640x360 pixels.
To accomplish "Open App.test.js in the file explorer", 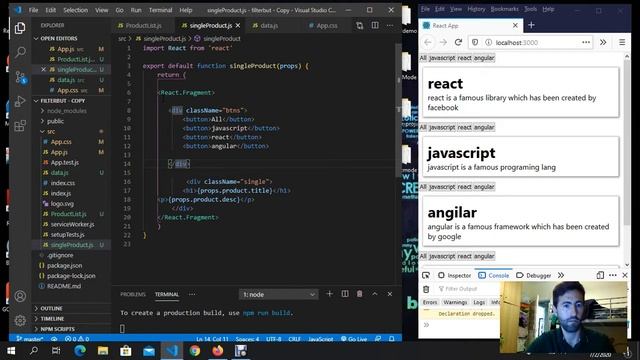I will (65, 162).
